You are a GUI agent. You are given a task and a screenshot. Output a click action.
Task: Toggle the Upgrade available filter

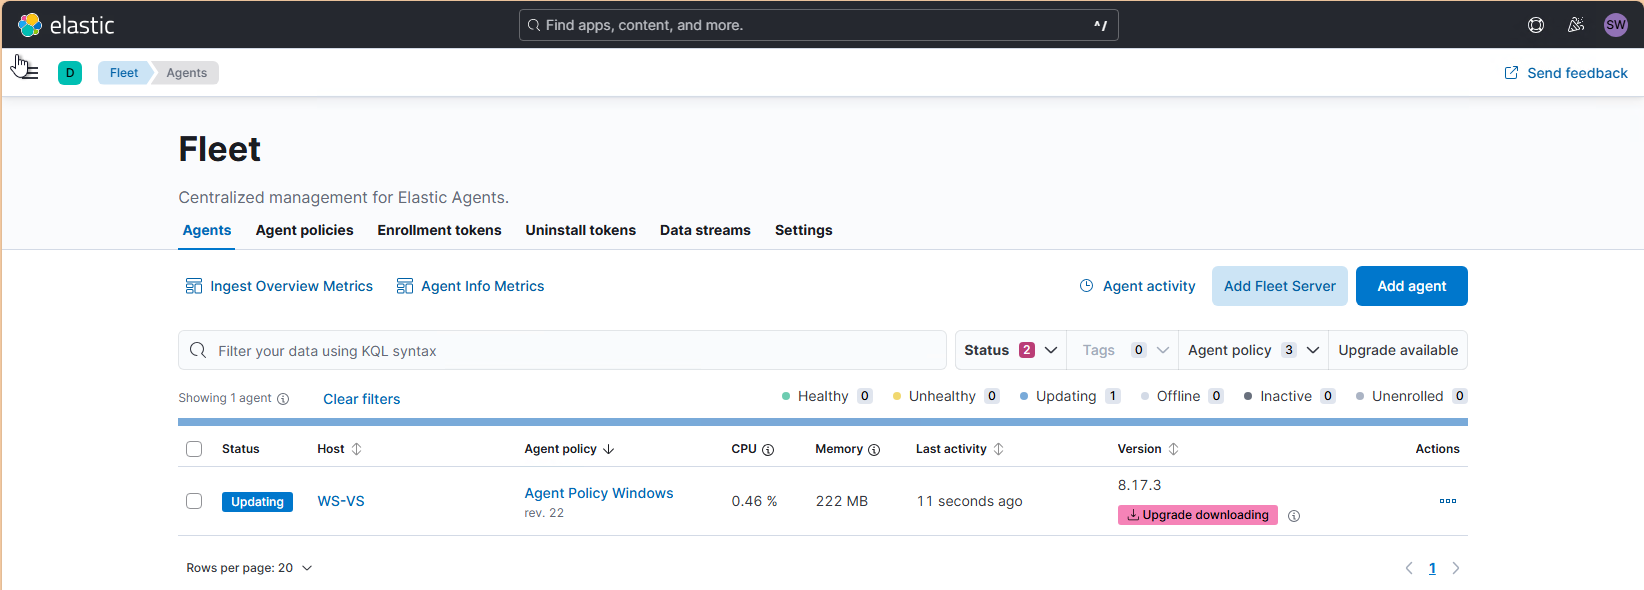point(1398,350)
